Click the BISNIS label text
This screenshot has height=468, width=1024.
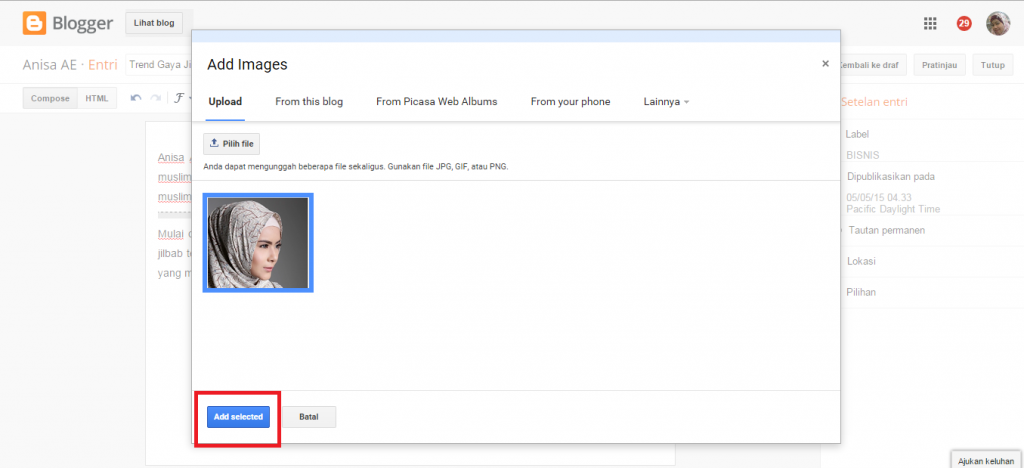pyautogui.click(x=863, y=155)
